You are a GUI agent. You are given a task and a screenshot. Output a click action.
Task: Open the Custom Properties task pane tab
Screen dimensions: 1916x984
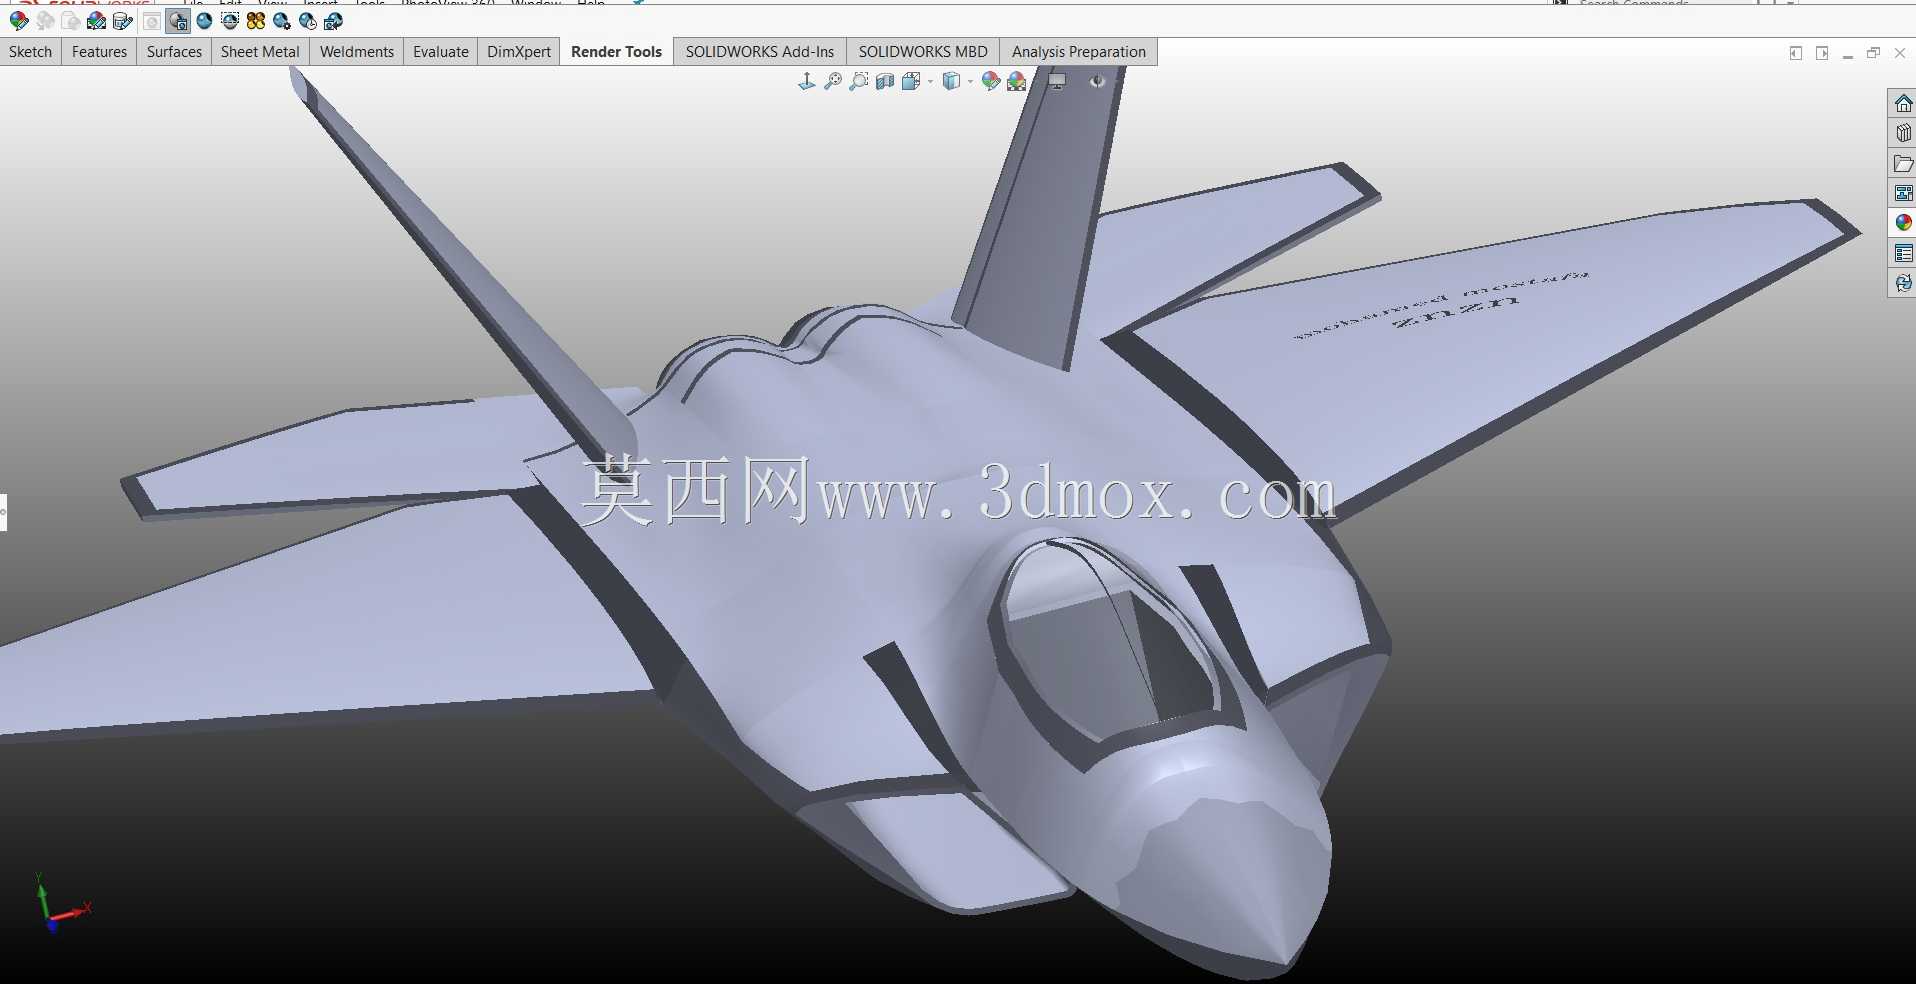pyautogui.click(x=1903, y=253)
